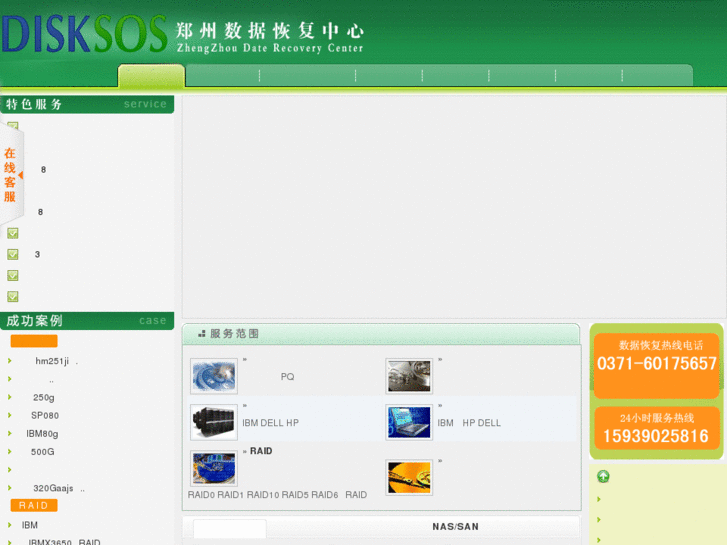Click the green check icon beside '3'
727x545 pixels.
[x=13, y=254]
